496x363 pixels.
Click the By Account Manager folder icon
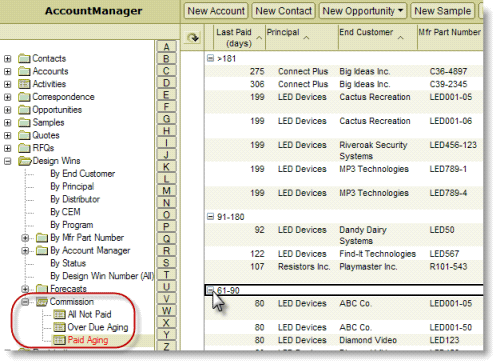click(42, 251)
